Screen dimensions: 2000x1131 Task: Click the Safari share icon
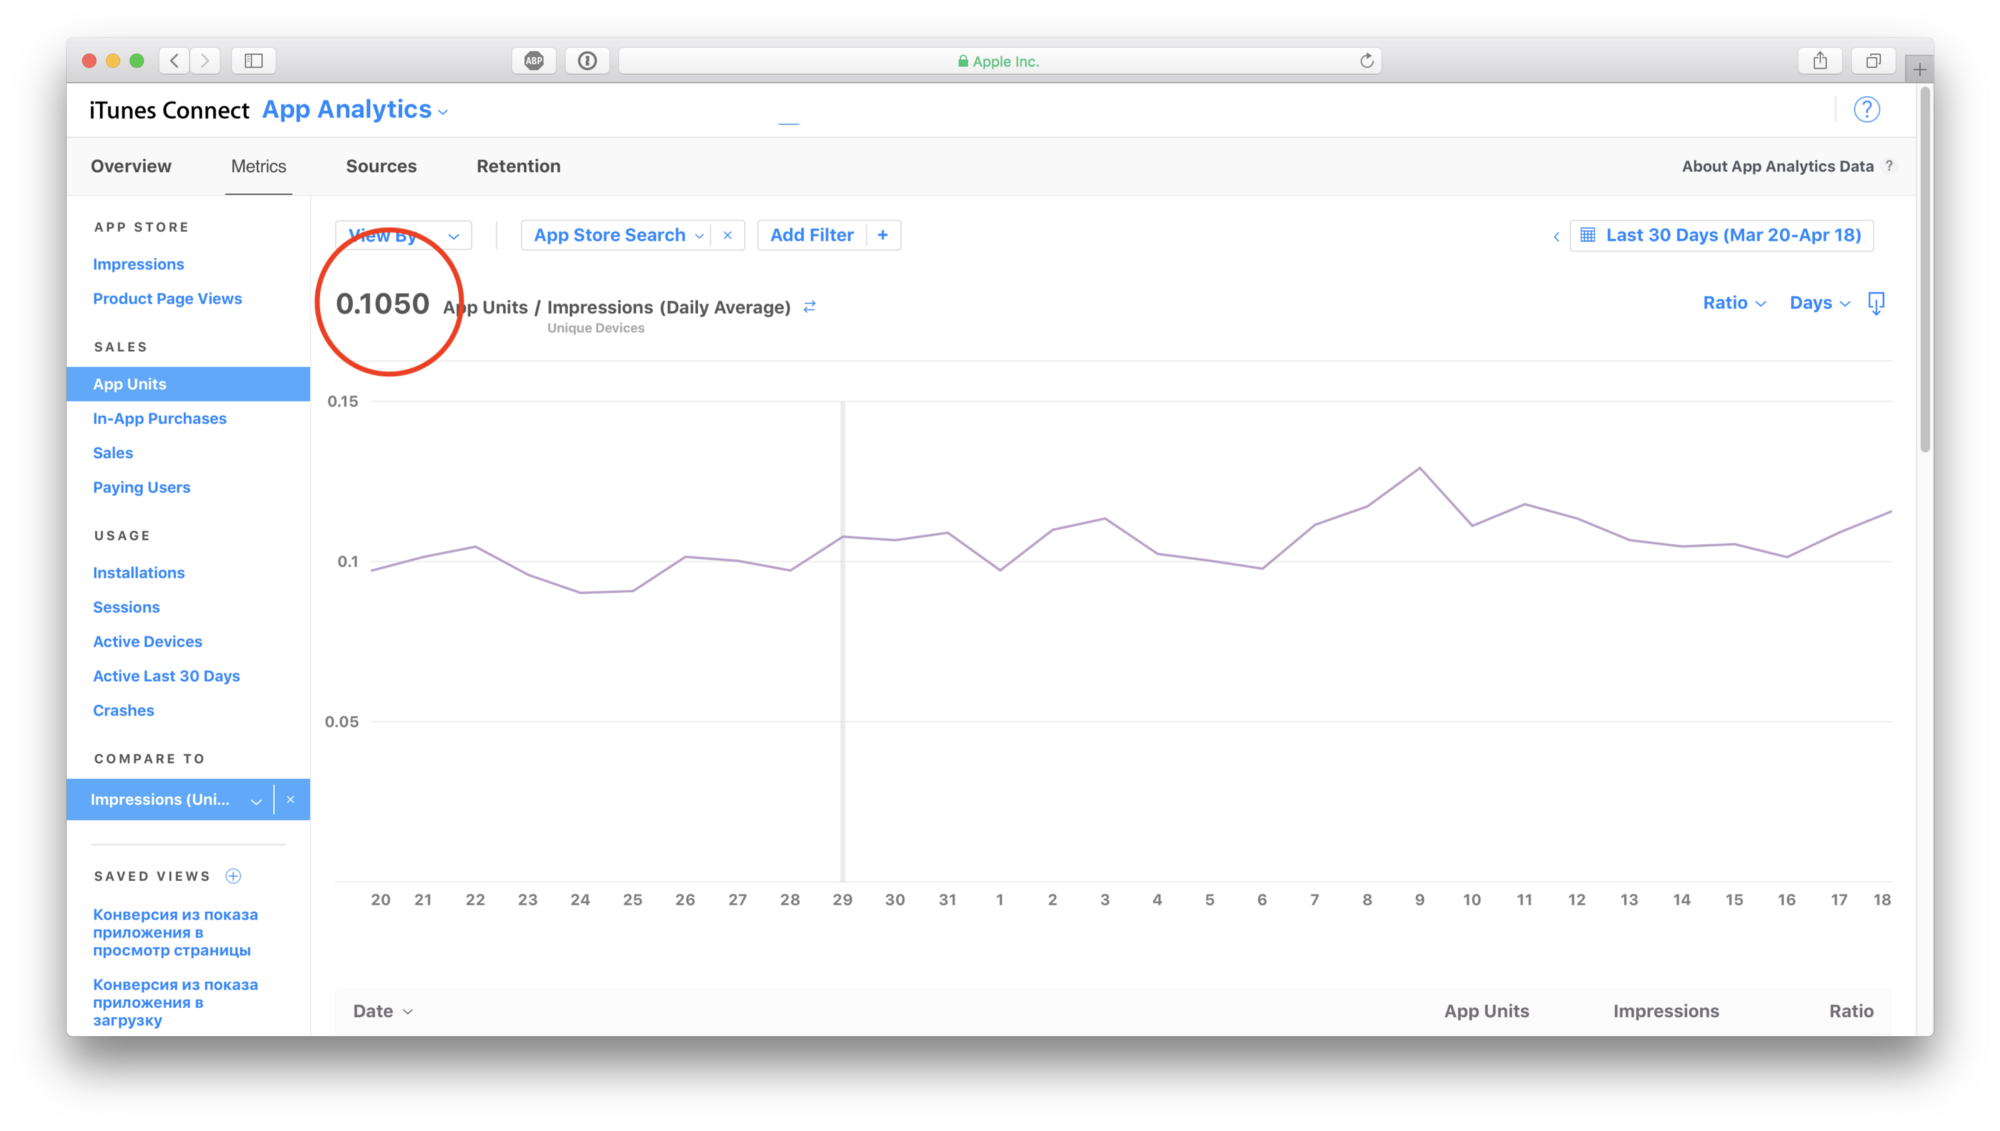1820,61
